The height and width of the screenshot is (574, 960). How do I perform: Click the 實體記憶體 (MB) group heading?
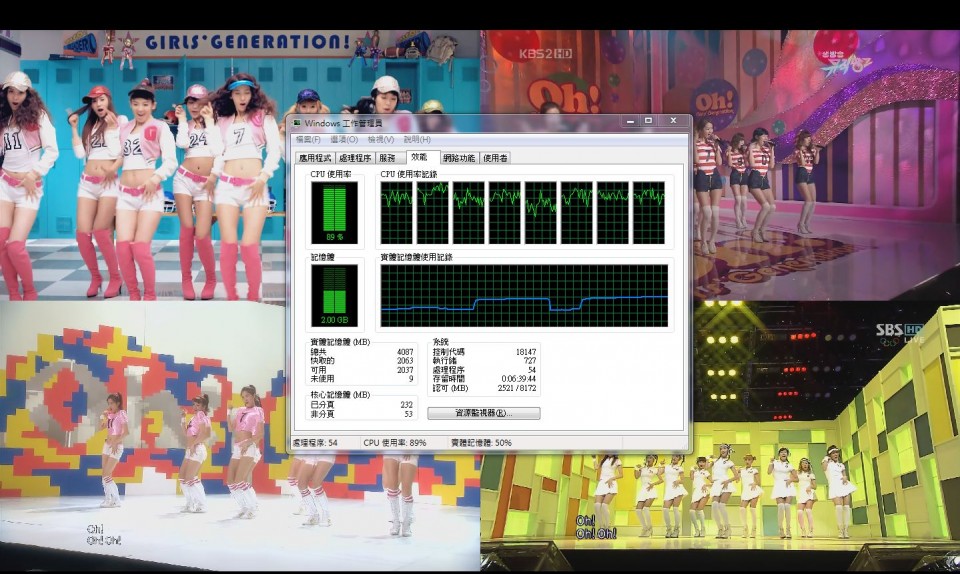pyautogui.click(x=340, y=342)
